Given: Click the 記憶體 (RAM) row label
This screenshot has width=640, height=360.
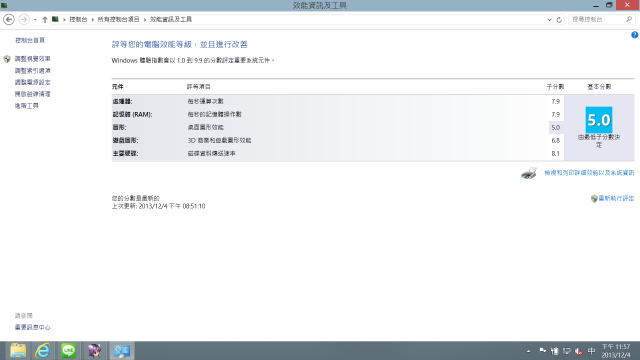Looking at the screenshot, I should [x=132, y=115].
